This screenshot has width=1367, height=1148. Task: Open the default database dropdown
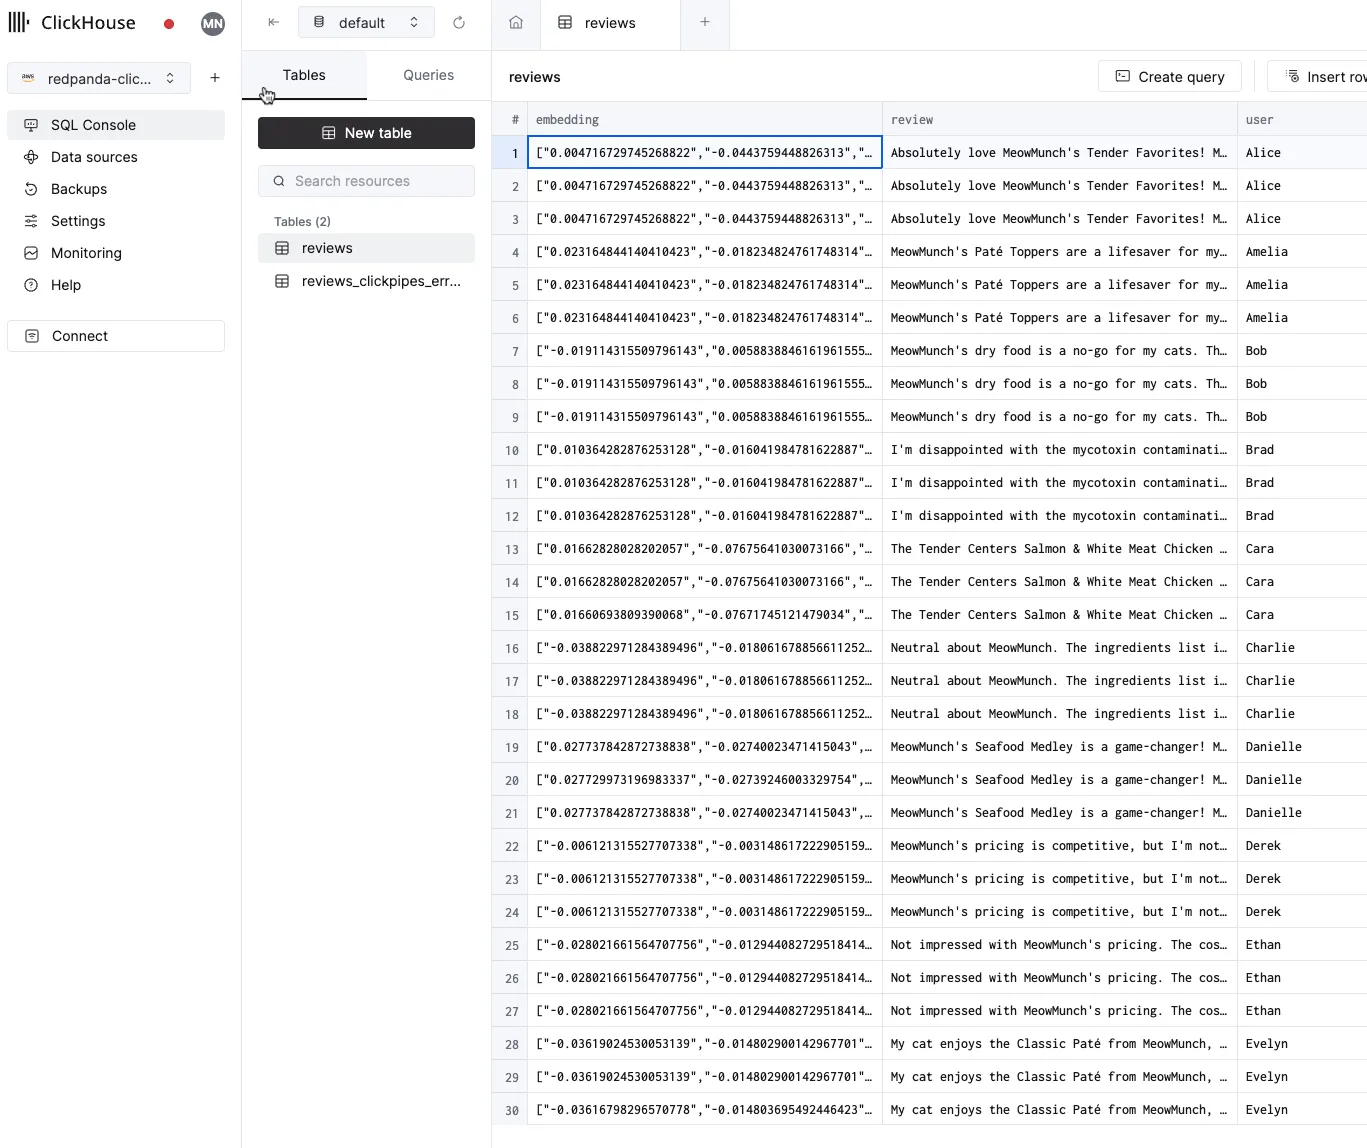point(366,22)
